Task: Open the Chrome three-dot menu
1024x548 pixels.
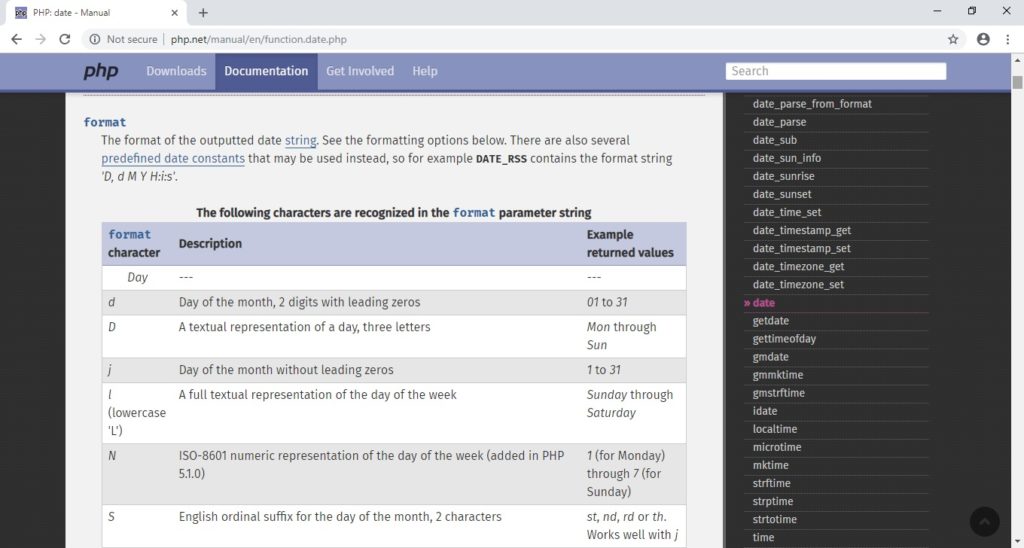Action: 1008,39
